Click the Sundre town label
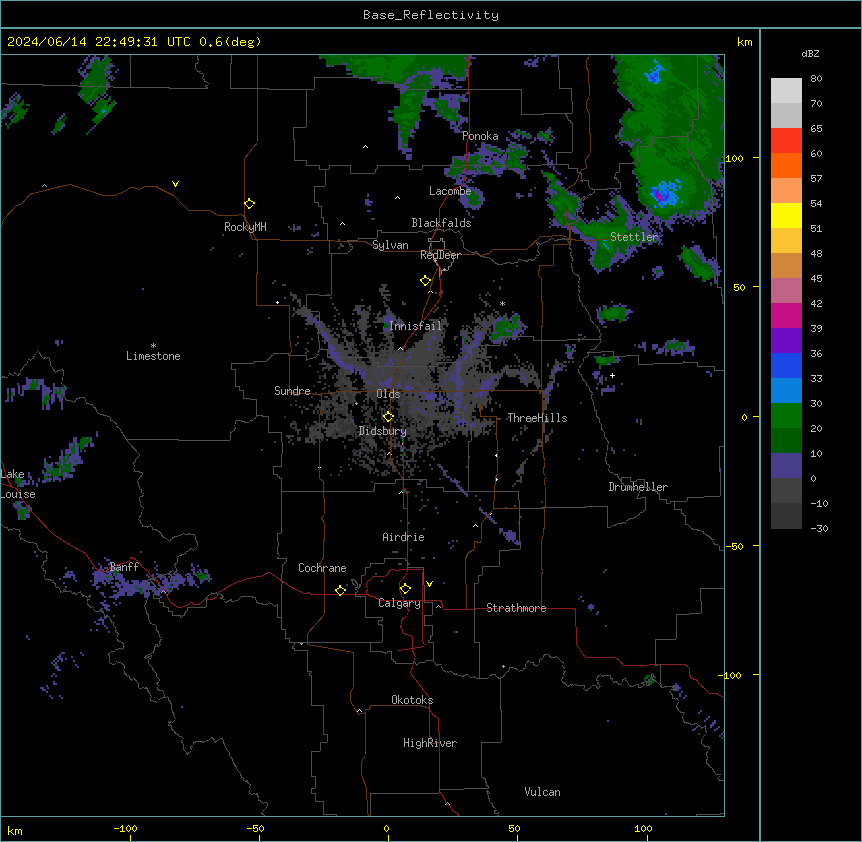This screenshot has width=862, height=842. pyautogui.click(x=292, y=391)
